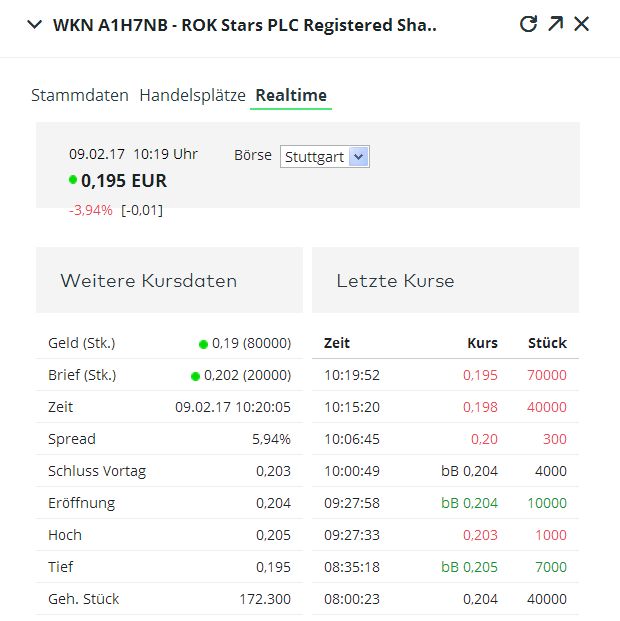Click the green indicator next to Brief price

195,376
